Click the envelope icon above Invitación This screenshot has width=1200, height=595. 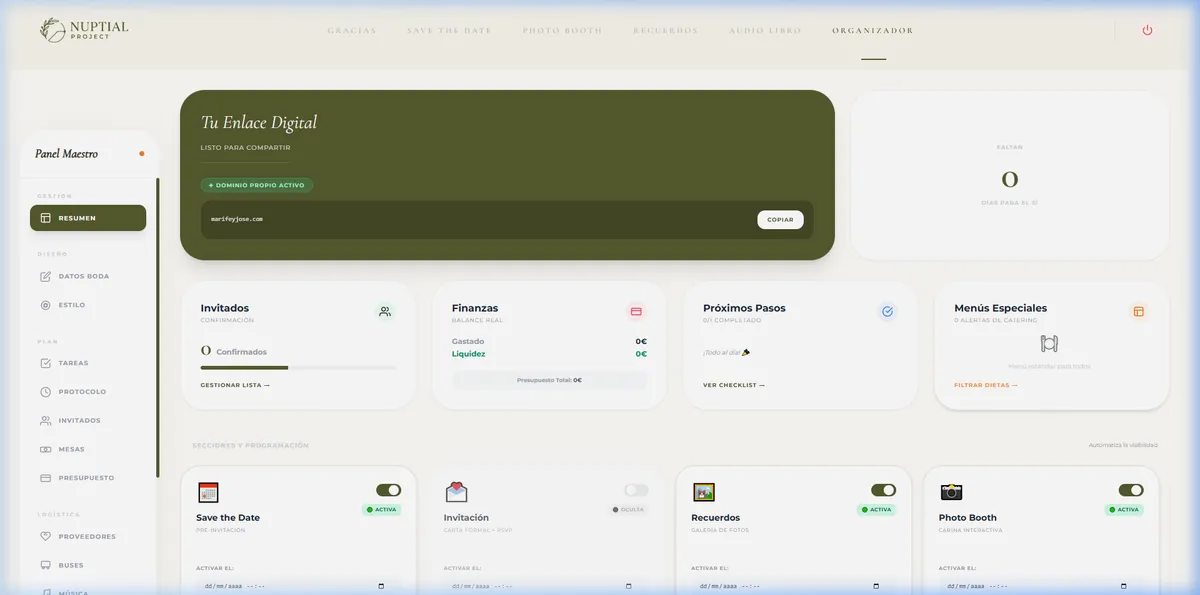[x=456, y=492]
